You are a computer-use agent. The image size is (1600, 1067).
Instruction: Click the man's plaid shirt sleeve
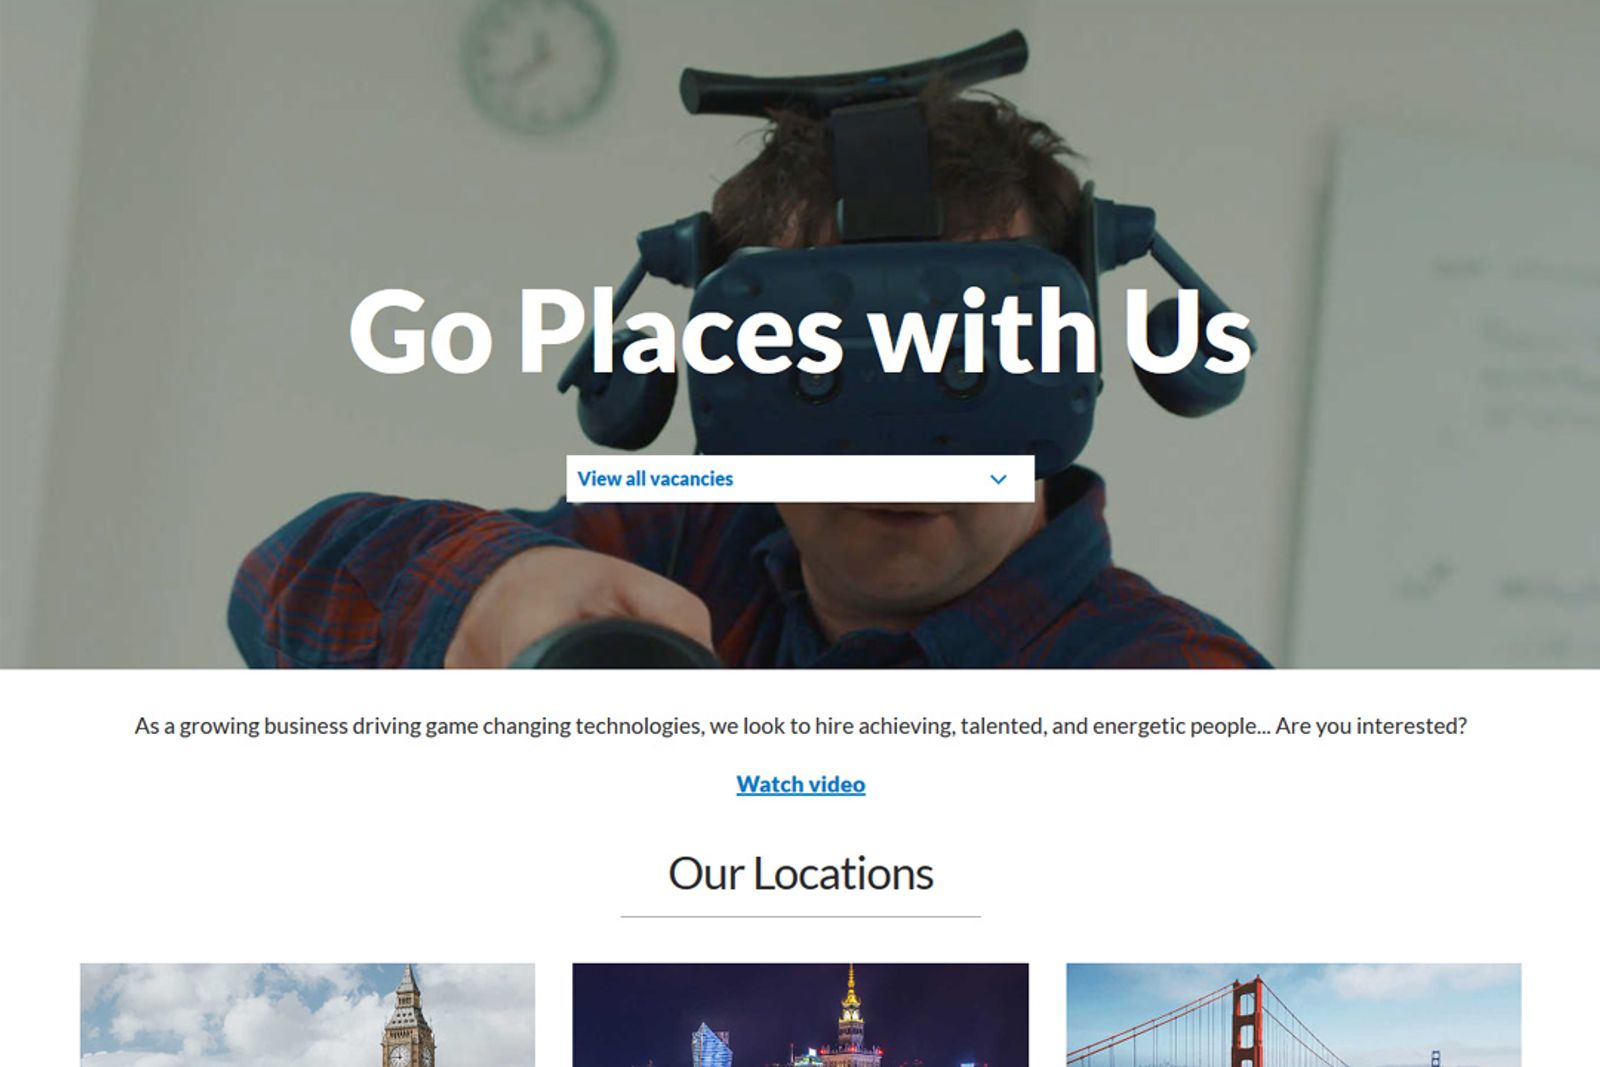tap(400, 580)
